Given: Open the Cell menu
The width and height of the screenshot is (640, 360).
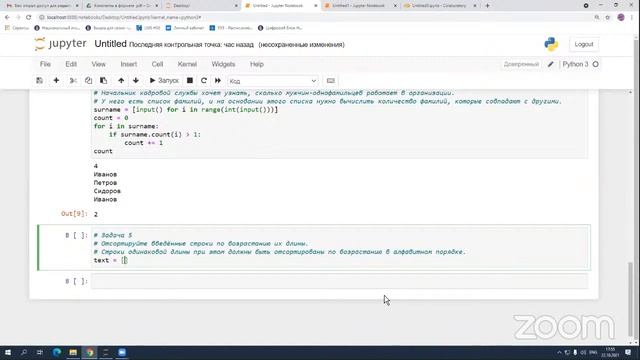Looking at the screenshot, I should pyautogui.click(x=157, y=64).
